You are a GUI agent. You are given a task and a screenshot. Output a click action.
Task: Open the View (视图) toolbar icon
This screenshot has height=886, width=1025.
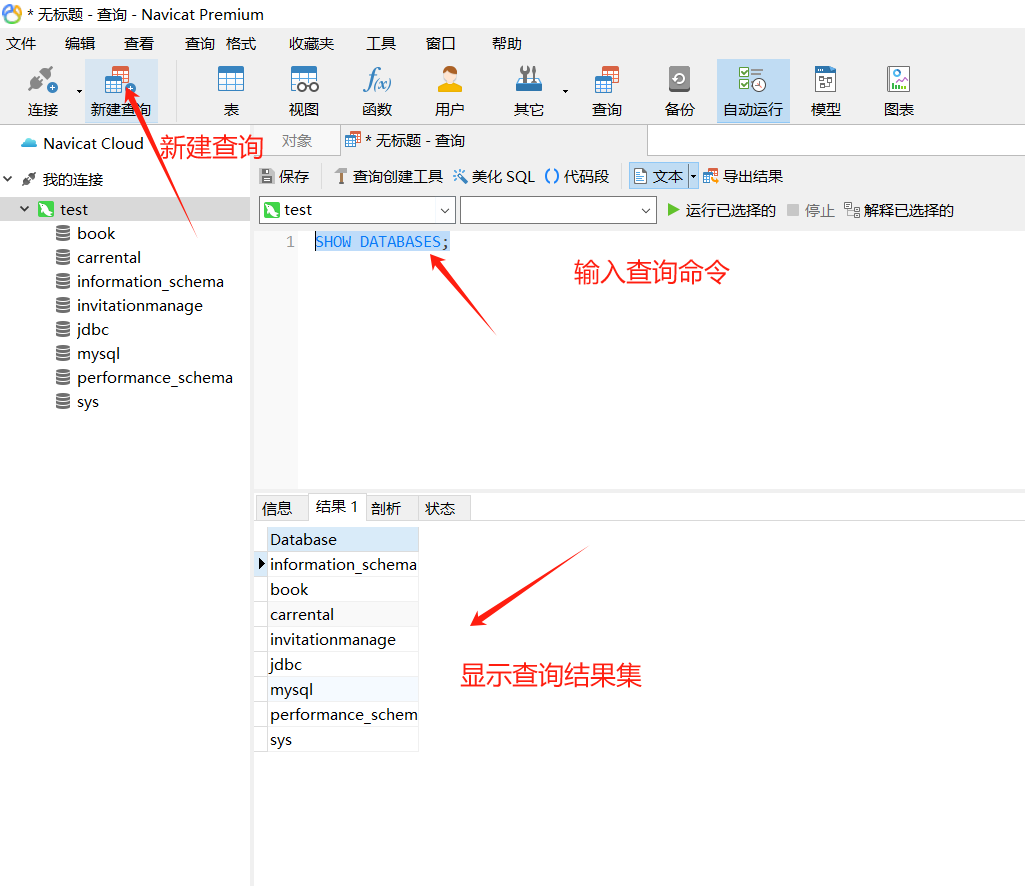pyautogui.click(x=304, y=82)
